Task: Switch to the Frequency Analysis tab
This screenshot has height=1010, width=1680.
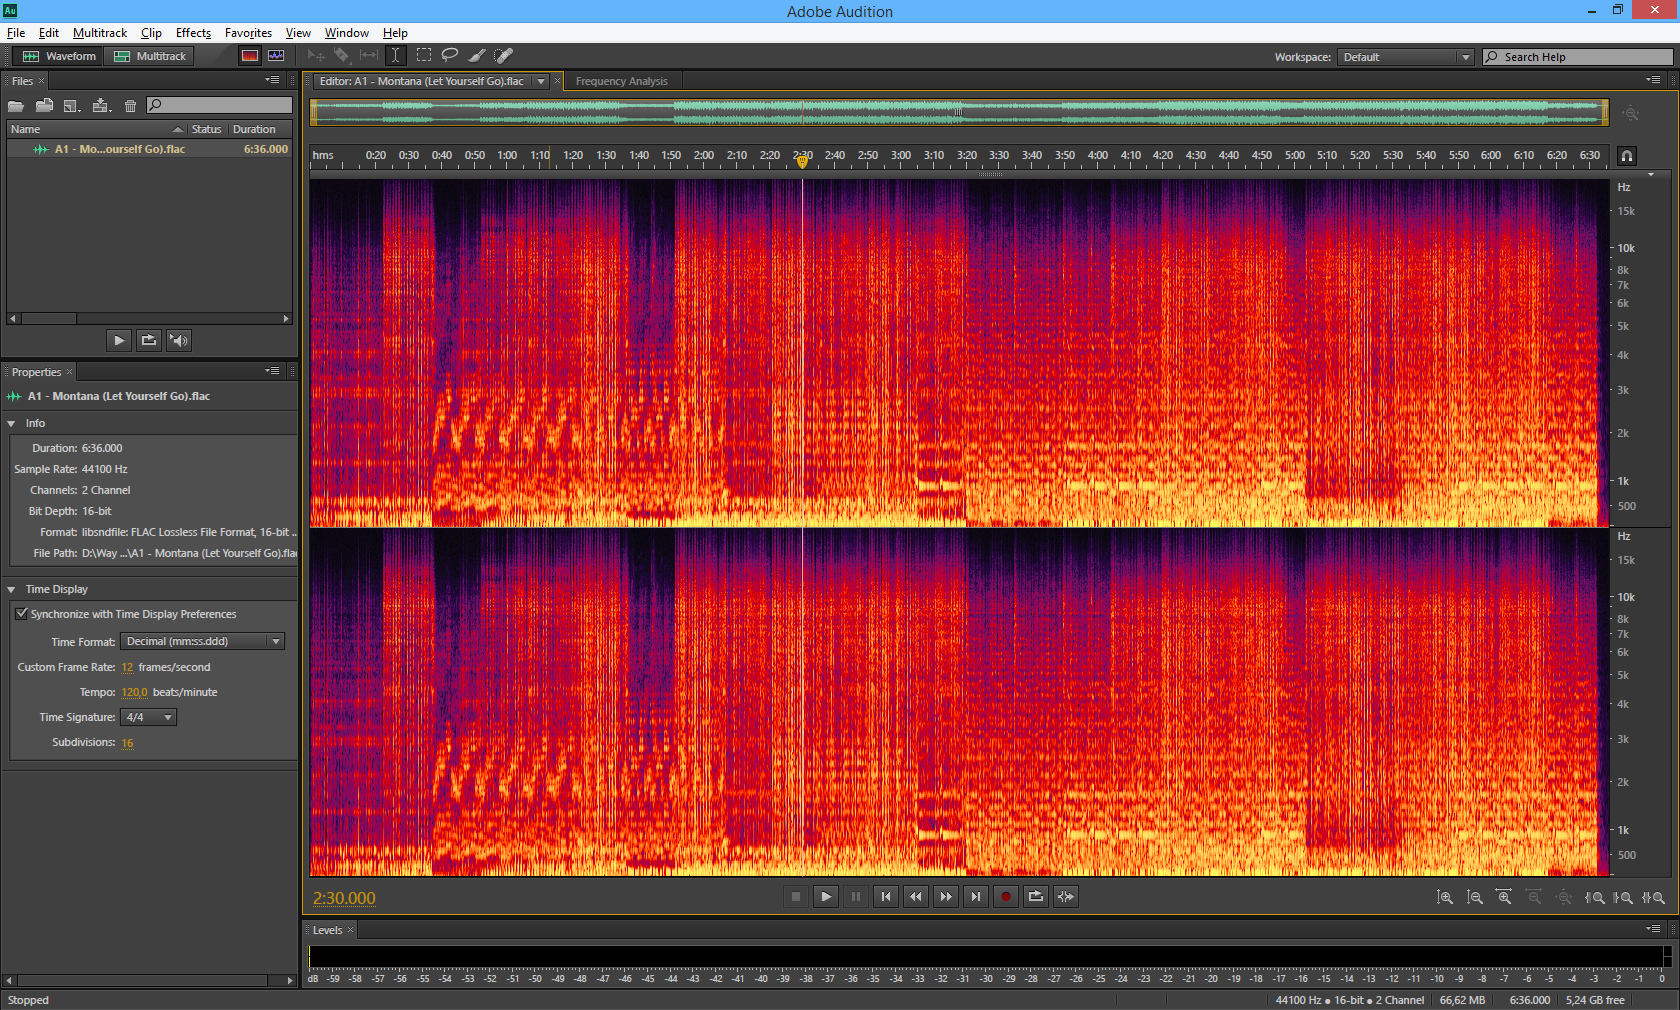Action: click(x=621, y=81)
